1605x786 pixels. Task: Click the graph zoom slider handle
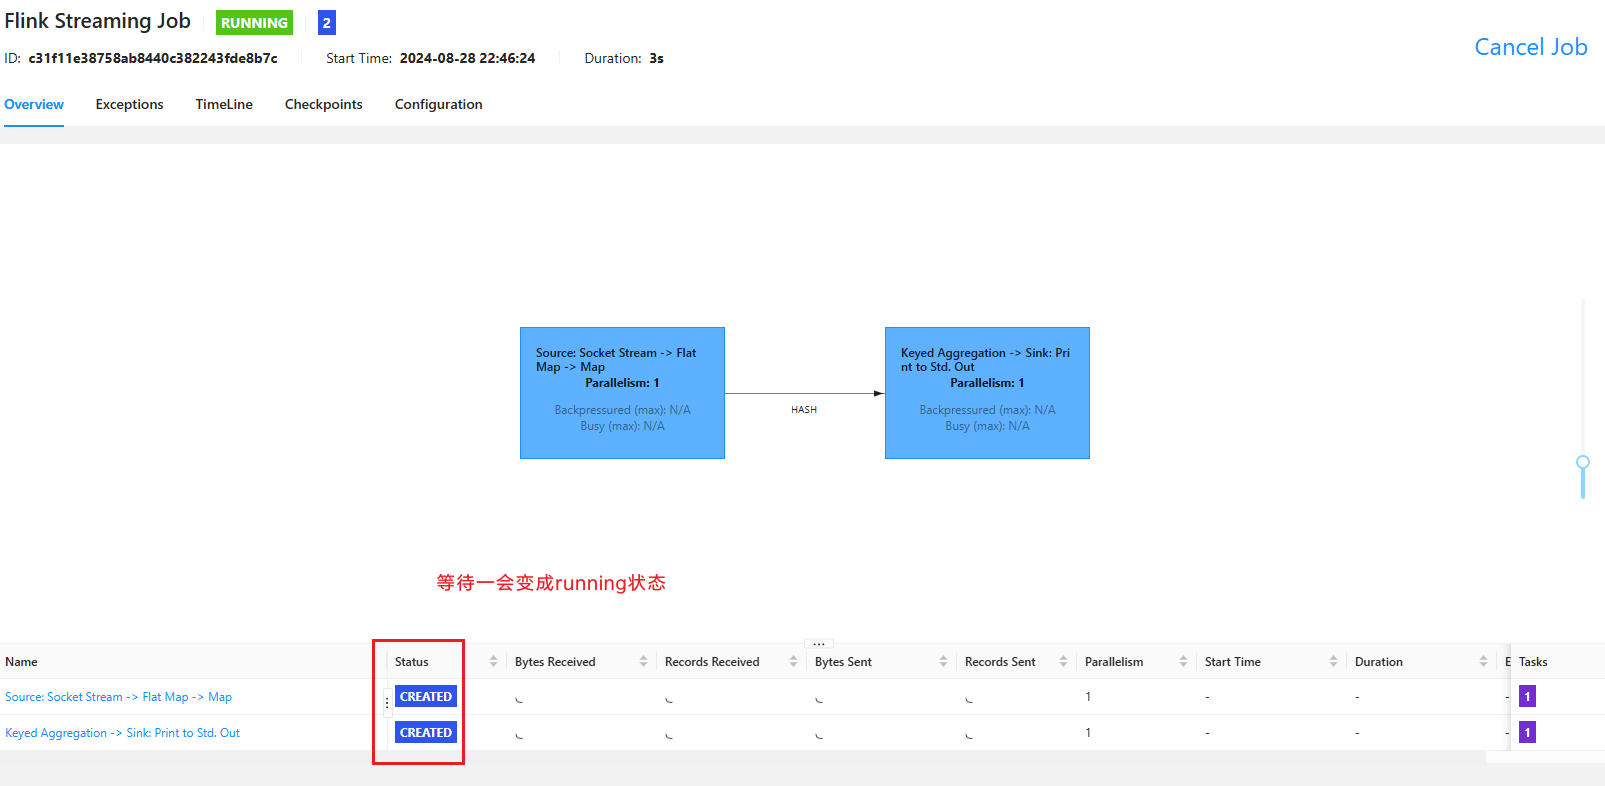coord(1583,463)
